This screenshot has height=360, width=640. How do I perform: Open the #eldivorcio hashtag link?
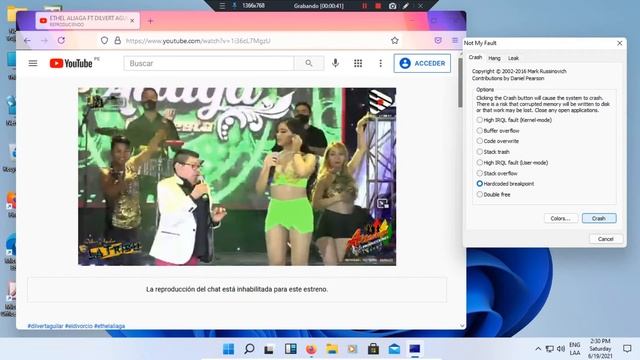tap(79, 326)
